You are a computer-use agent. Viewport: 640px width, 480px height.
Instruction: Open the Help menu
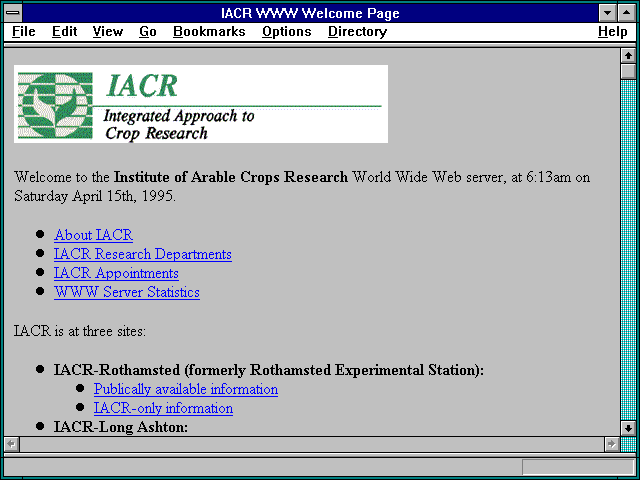613,31
